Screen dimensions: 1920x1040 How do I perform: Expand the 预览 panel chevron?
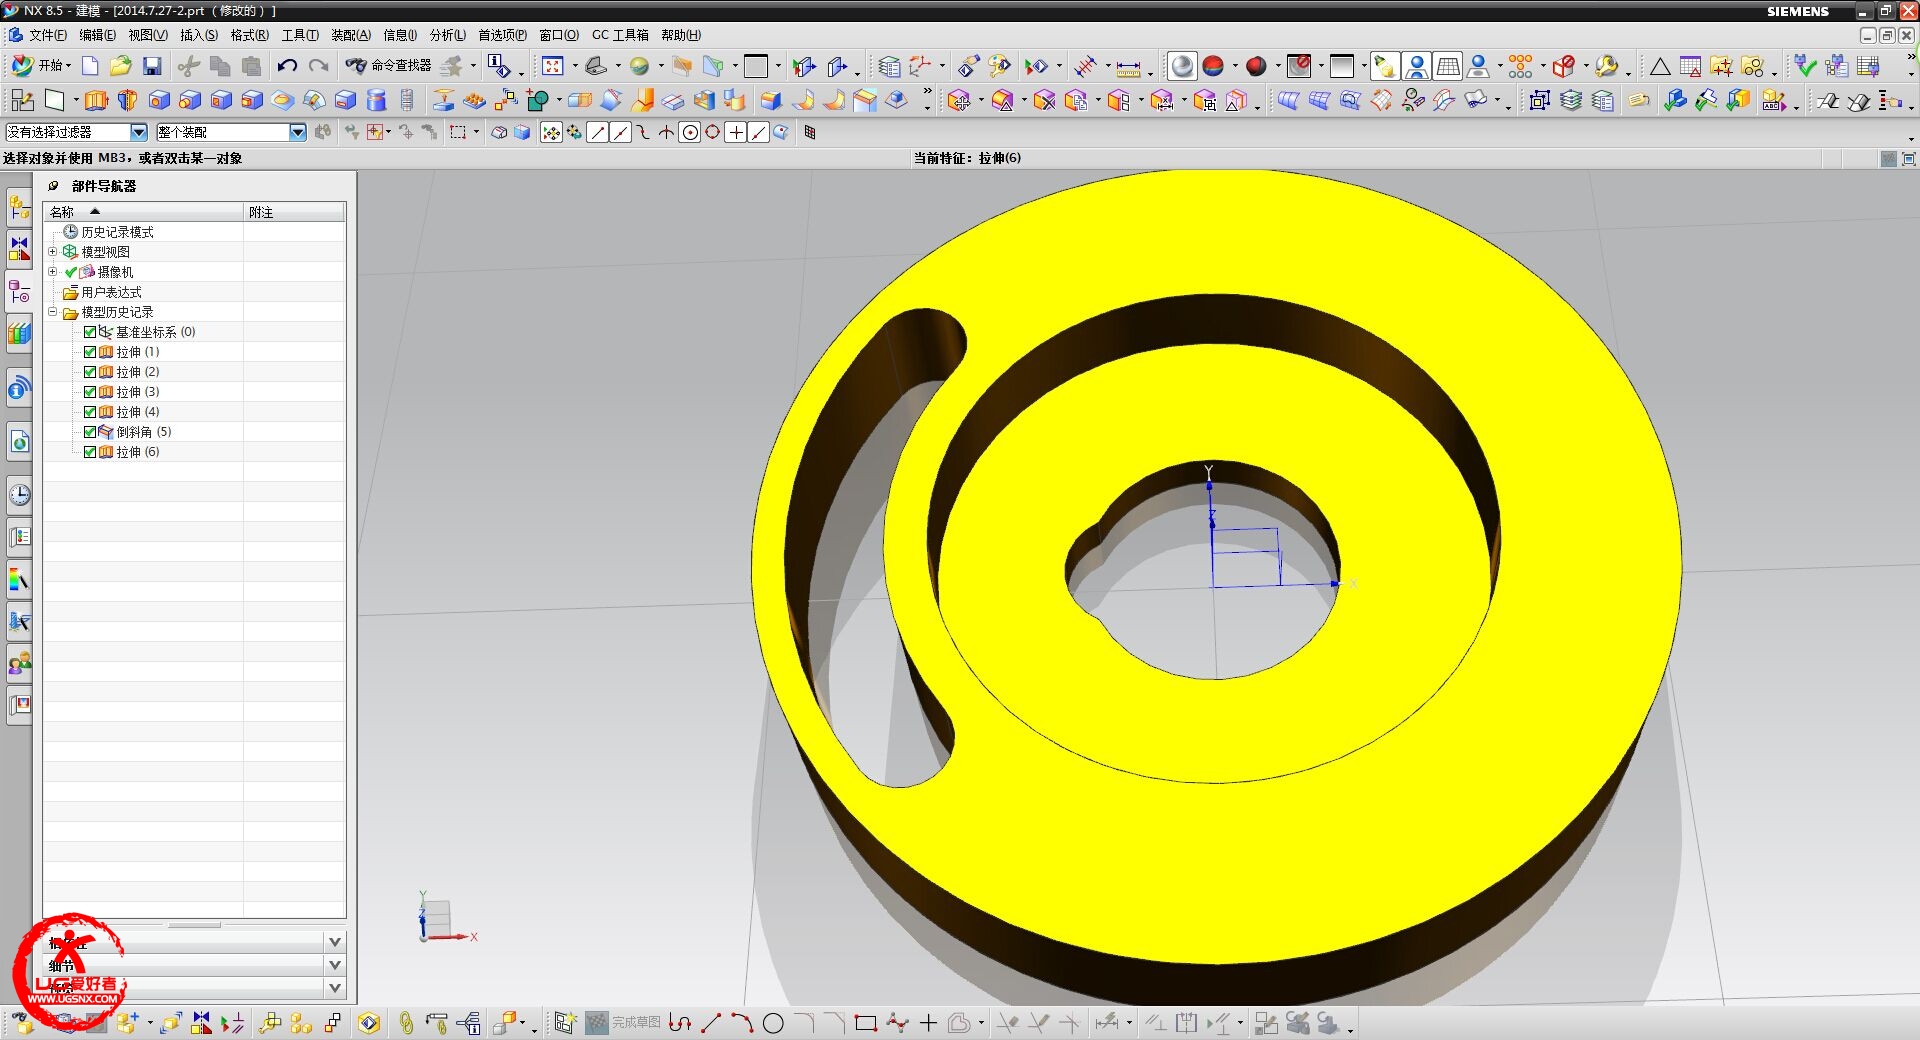pyautogui.click(x=335, y=988)
